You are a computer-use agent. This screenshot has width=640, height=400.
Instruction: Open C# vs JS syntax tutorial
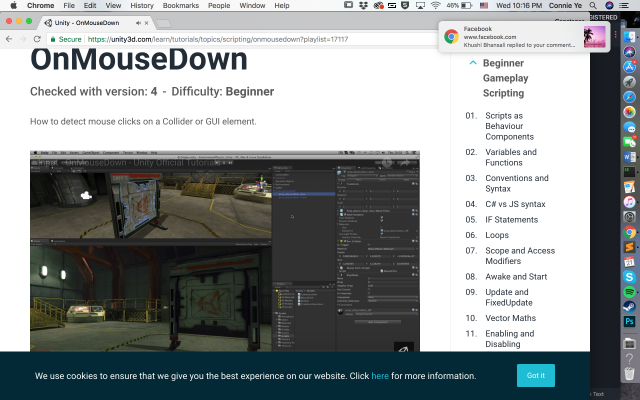515,204
